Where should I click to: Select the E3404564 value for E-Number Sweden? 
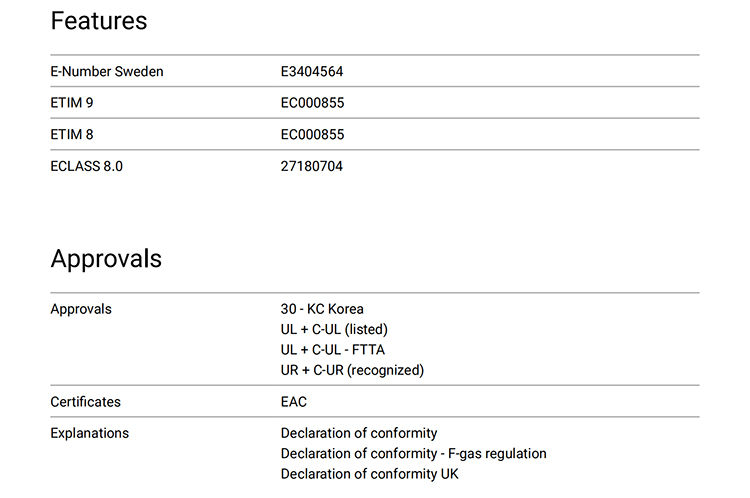(x=312, y=71)
